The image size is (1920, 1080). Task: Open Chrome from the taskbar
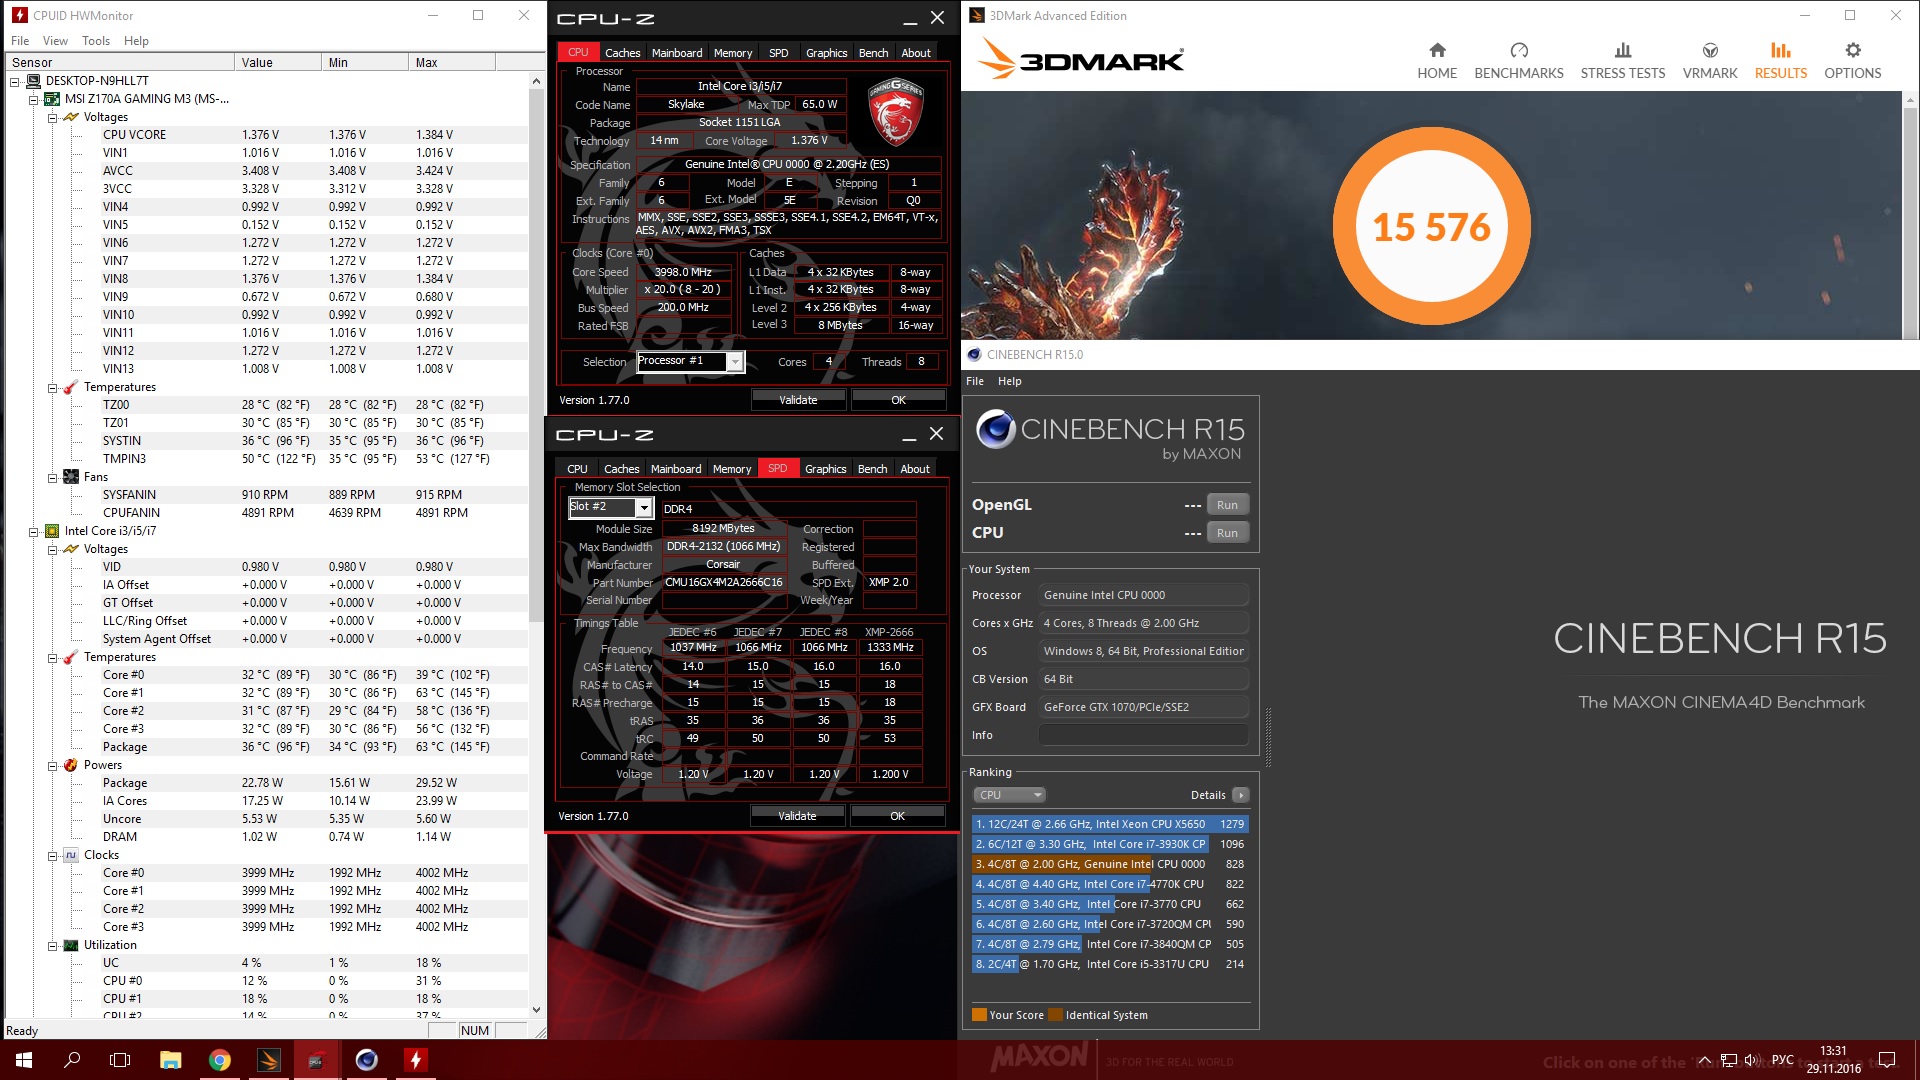pyautogui.click(x=219, y=1060)
